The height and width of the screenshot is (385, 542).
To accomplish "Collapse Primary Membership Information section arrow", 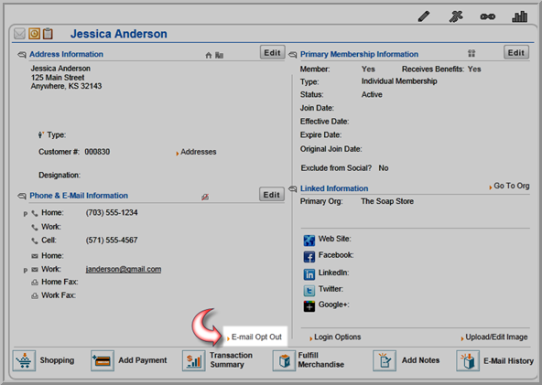I will [293, 55].
